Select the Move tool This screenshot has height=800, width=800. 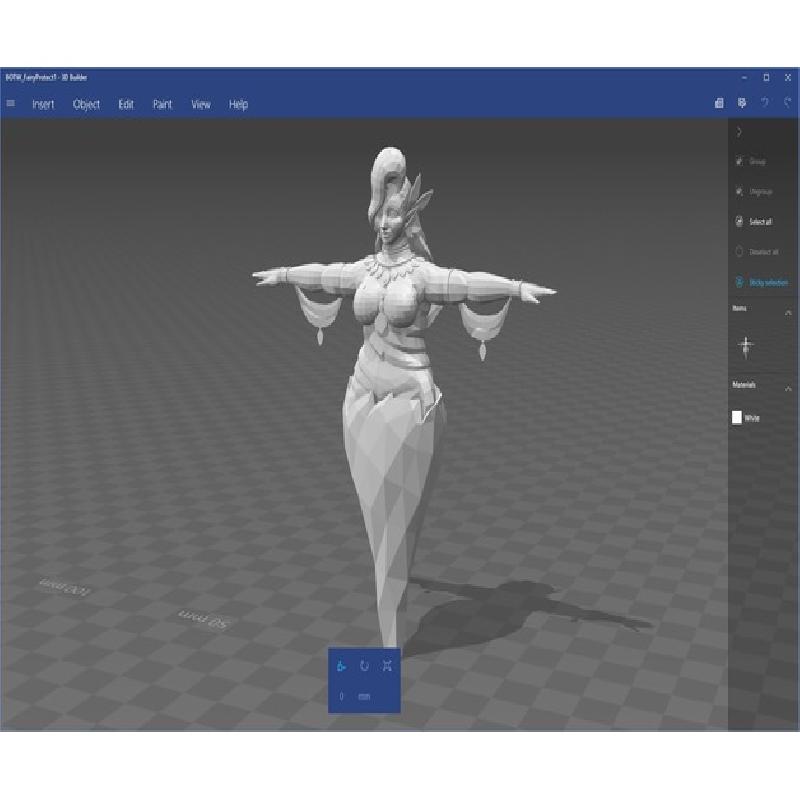[341, 666]
